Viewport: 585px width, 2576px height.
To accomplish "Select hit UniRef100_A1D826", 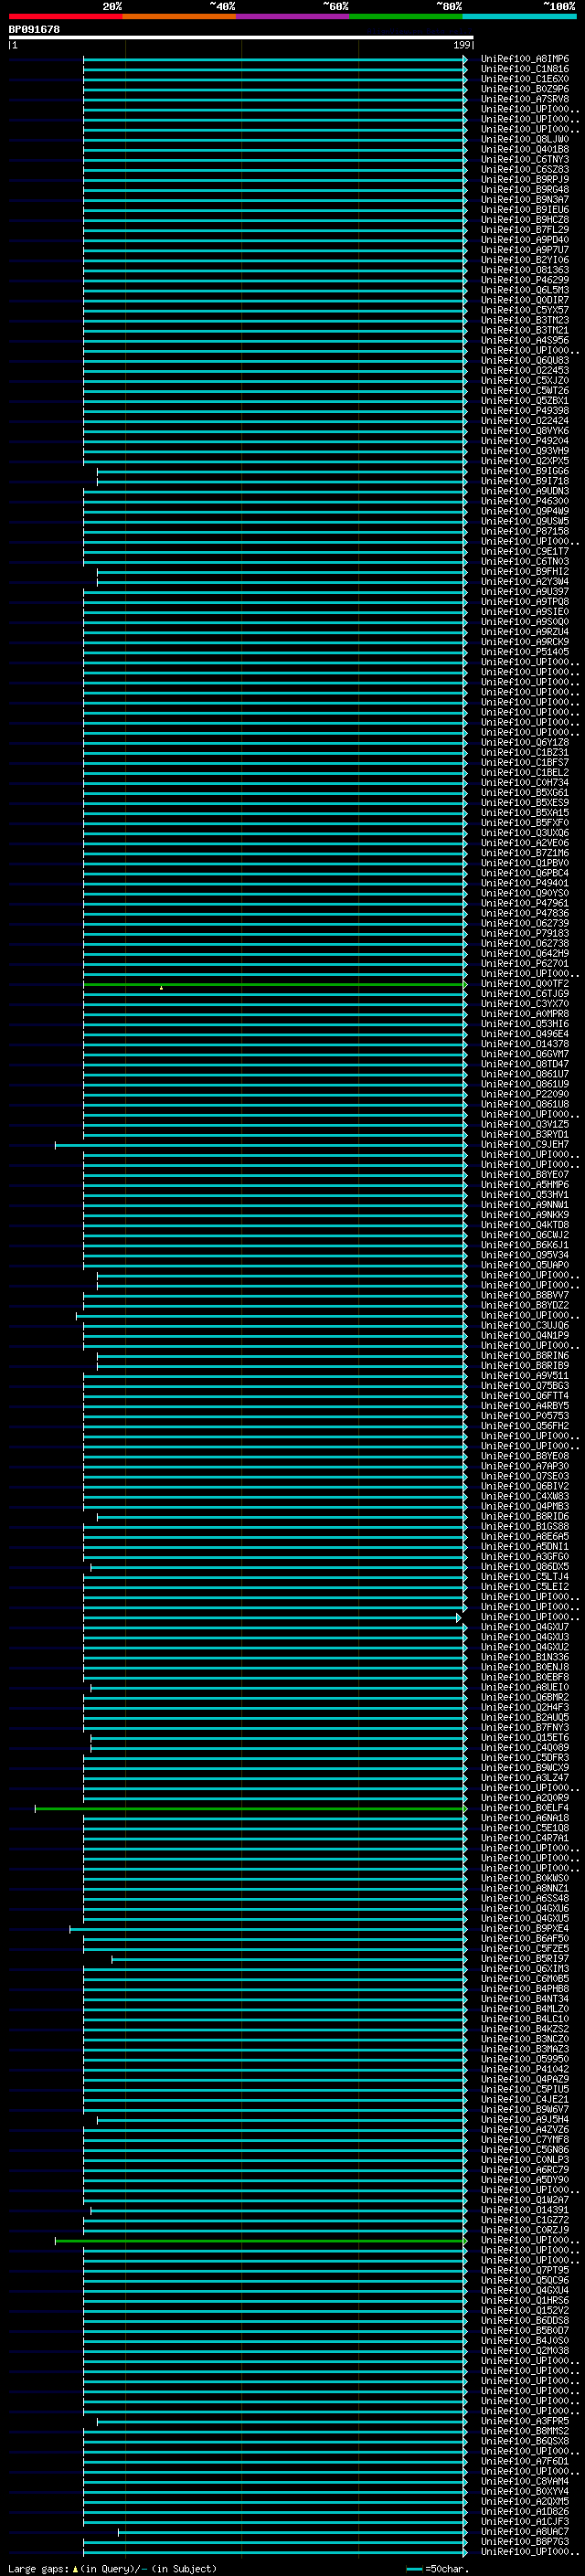I will coord(525,2511).
